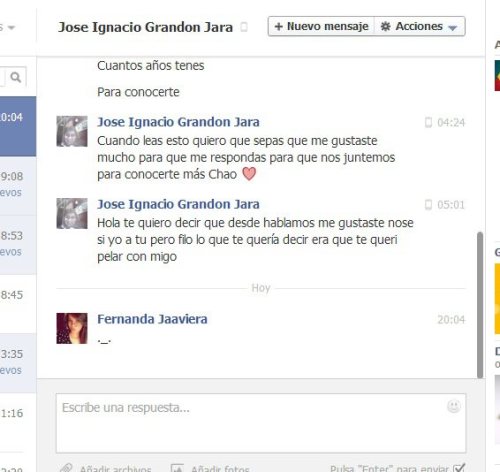500x472 pixels.
Task: Select the highlighted 0:04 conversation
Action: click(18, 126)
